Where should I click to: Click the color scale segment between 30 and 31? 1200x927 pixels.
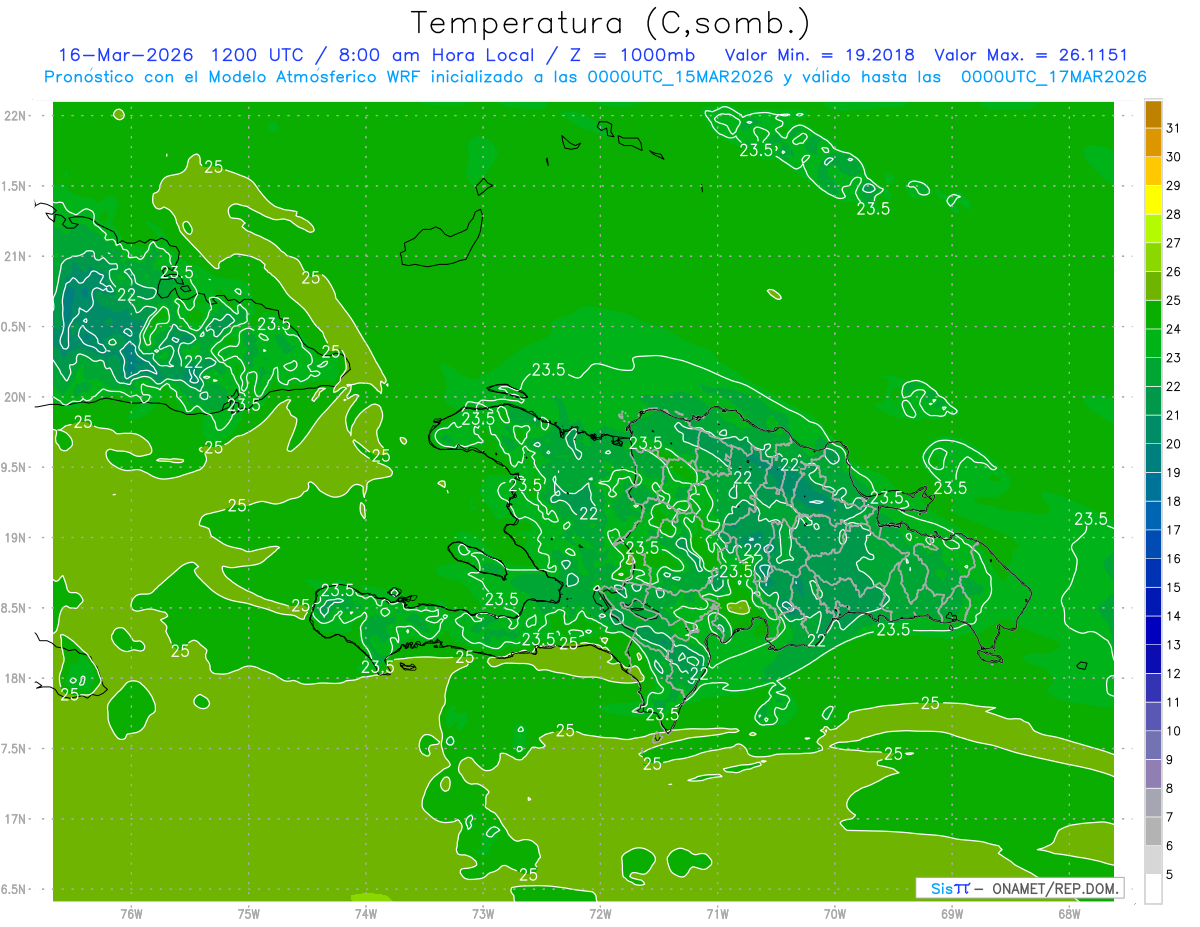tap(1153, 142)
